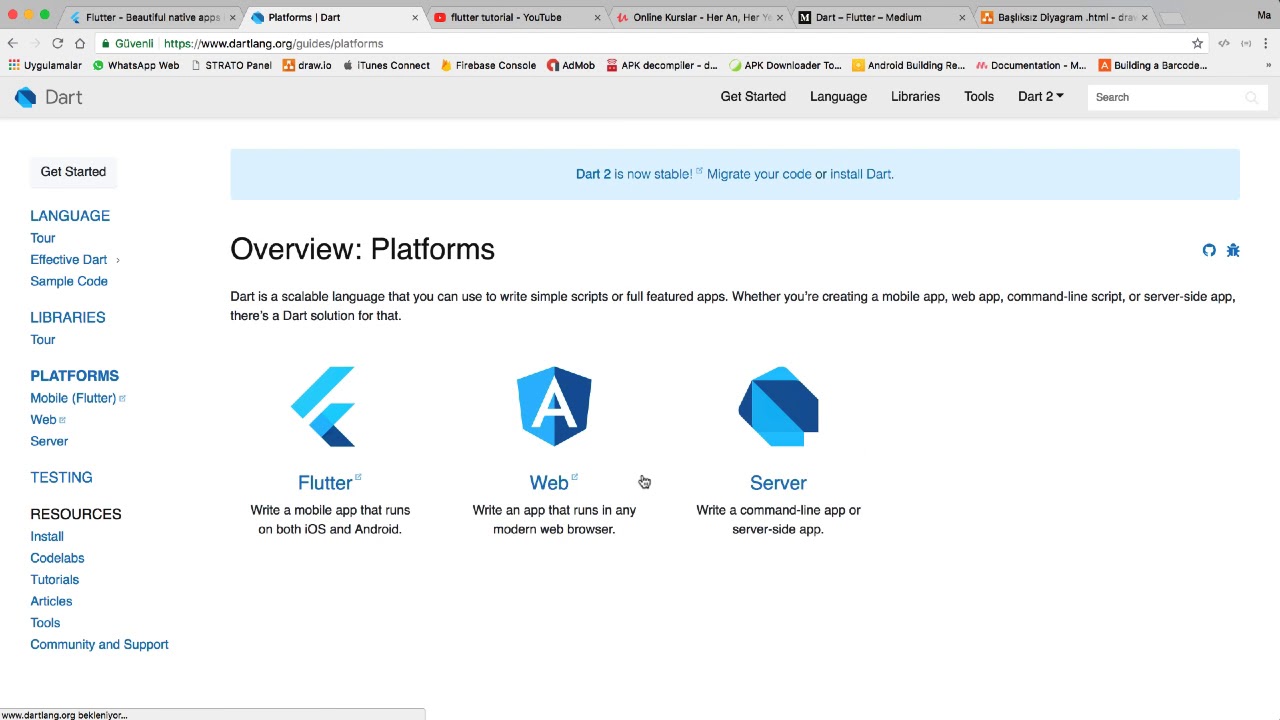
Task: Expand the Dart 2 version dropdown
Action: pyautogui.click(x=1040, y=97)
